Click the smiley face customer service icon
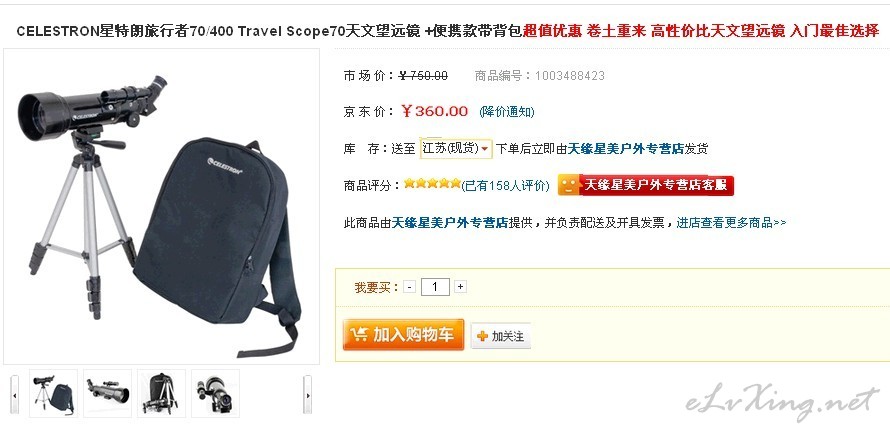This screenshot has width=890, height=435. 569,185
